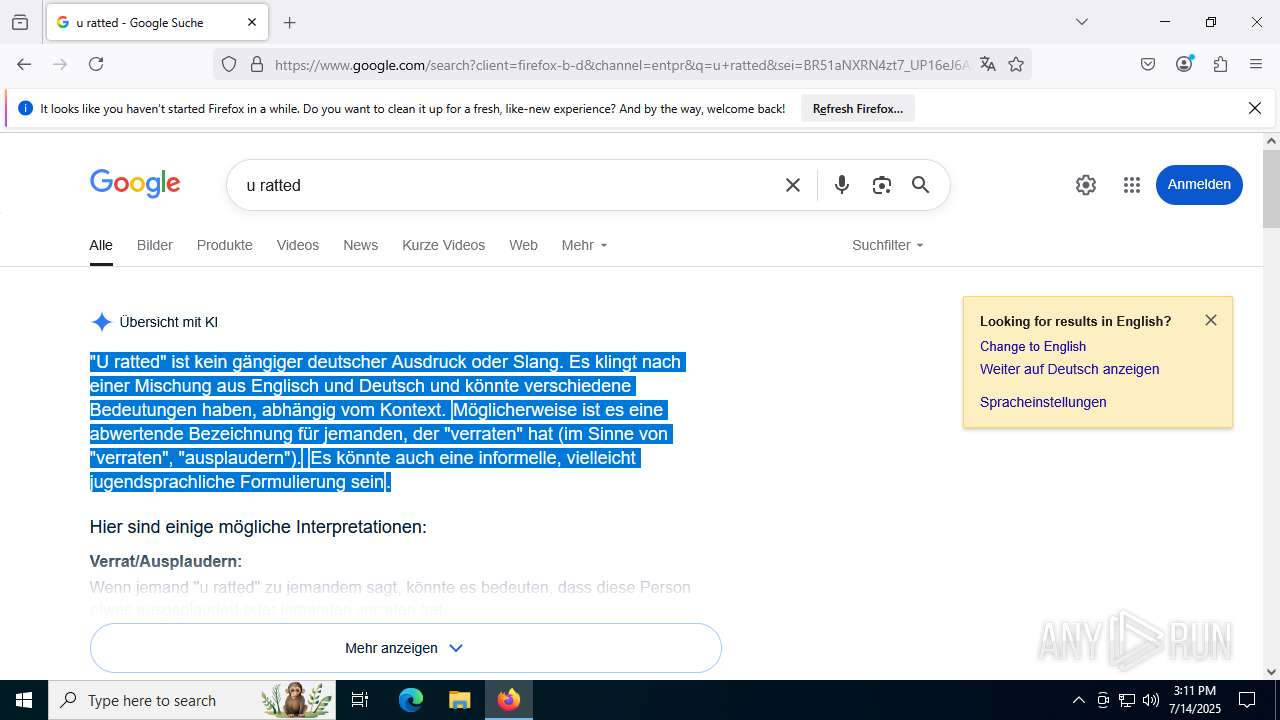
Task: Close the English results suggestion box
Action: pyautogui.click(x=1211, y=320)
